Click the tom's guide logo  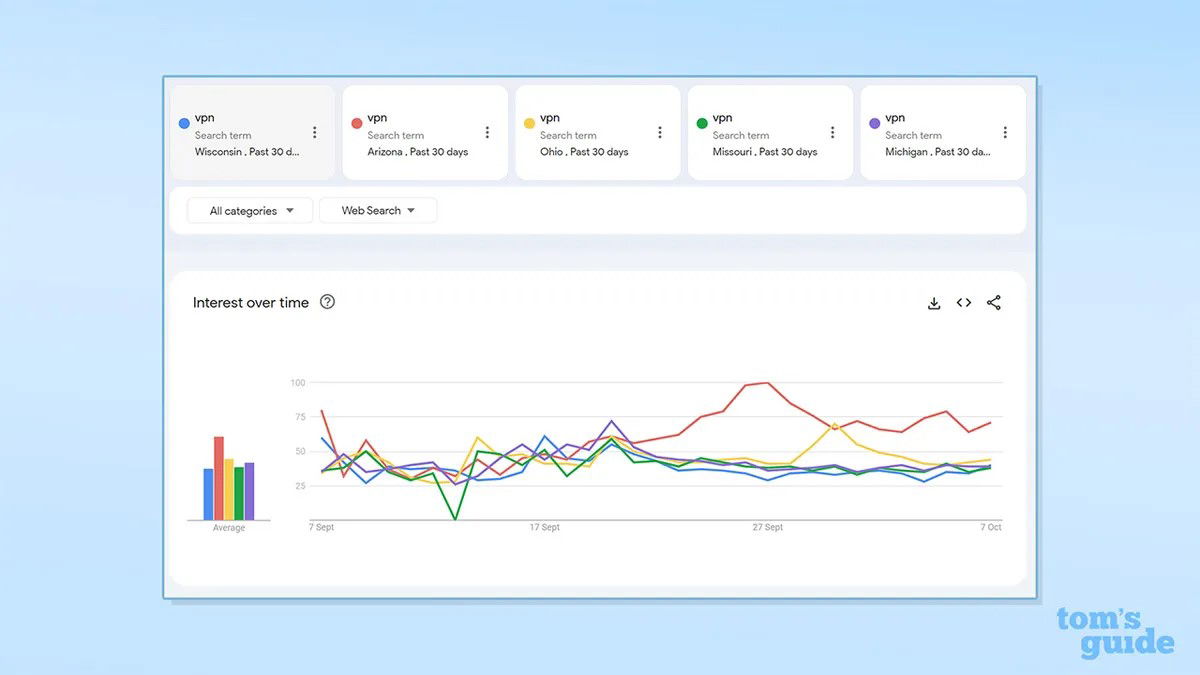(x=1117, y=630)
